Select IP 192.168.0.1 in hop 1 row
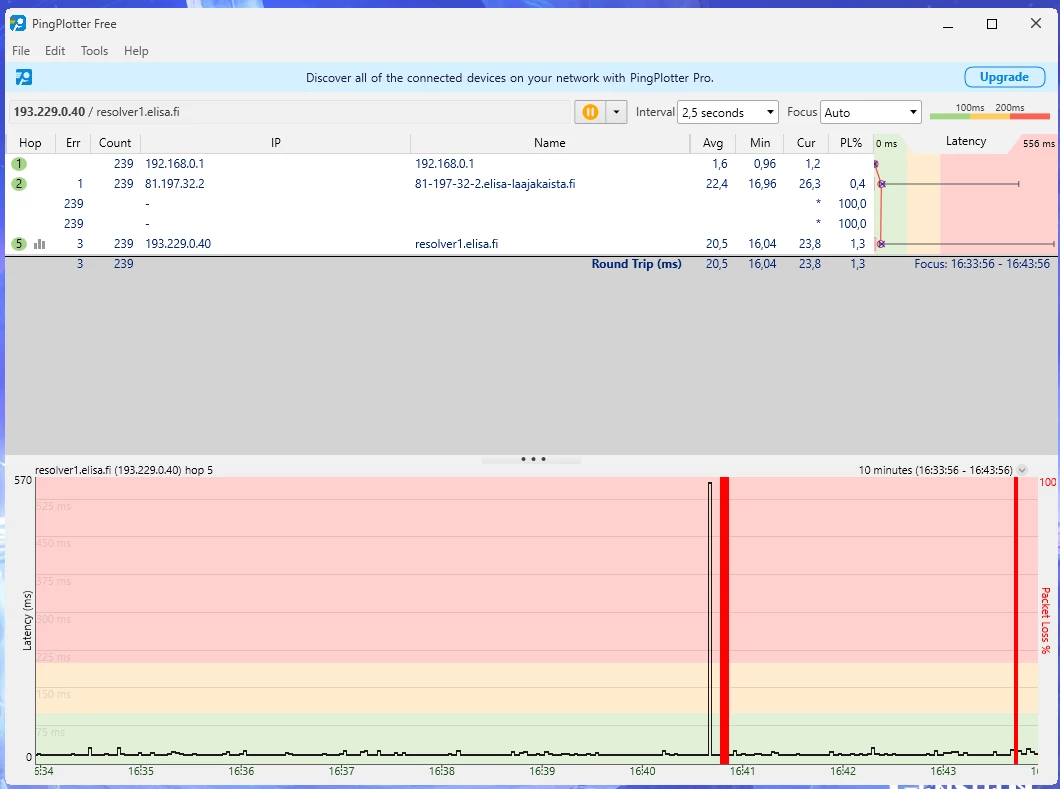 (174, 164)
